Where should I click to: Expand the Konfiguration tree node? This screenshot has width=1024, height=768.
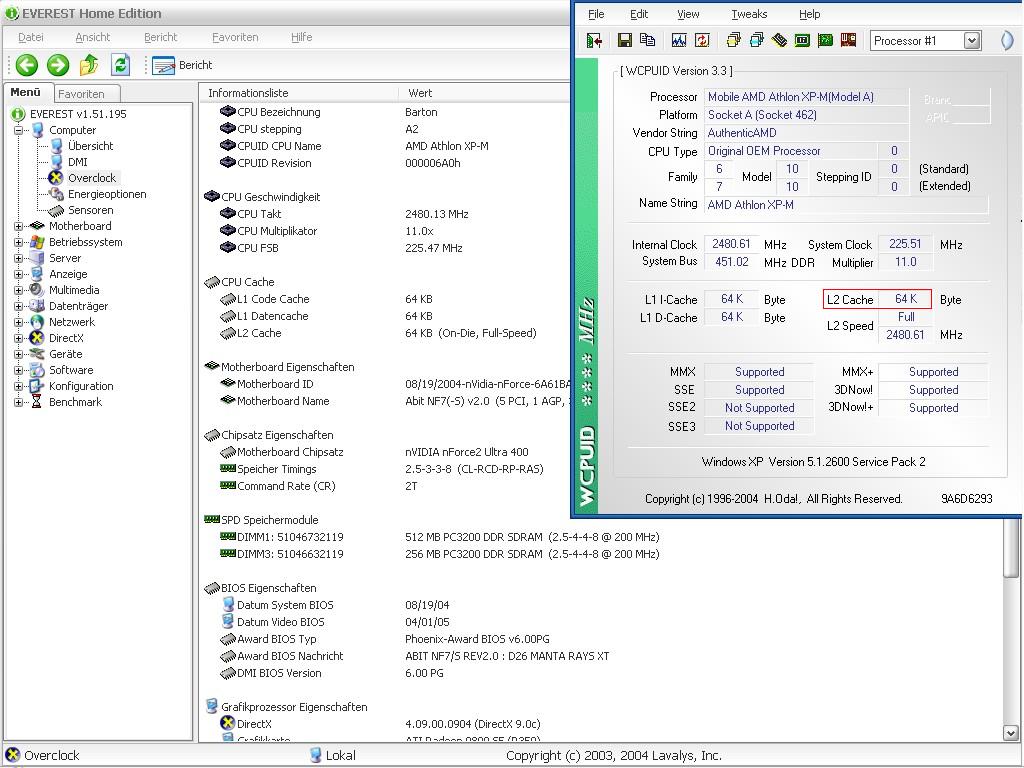coord(18,386)
